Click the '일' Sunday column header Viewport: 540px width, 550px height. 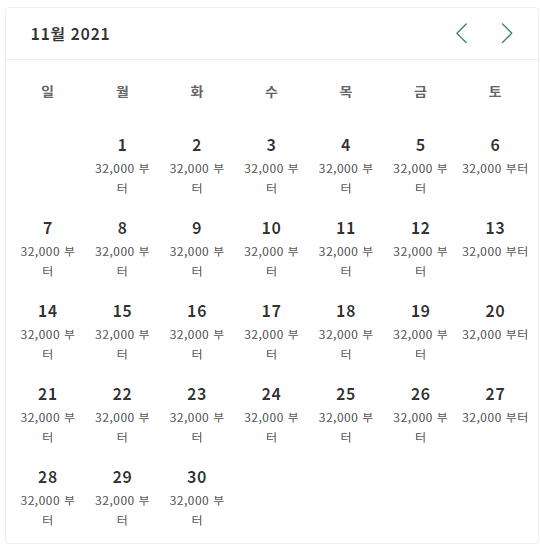(47, 92)
